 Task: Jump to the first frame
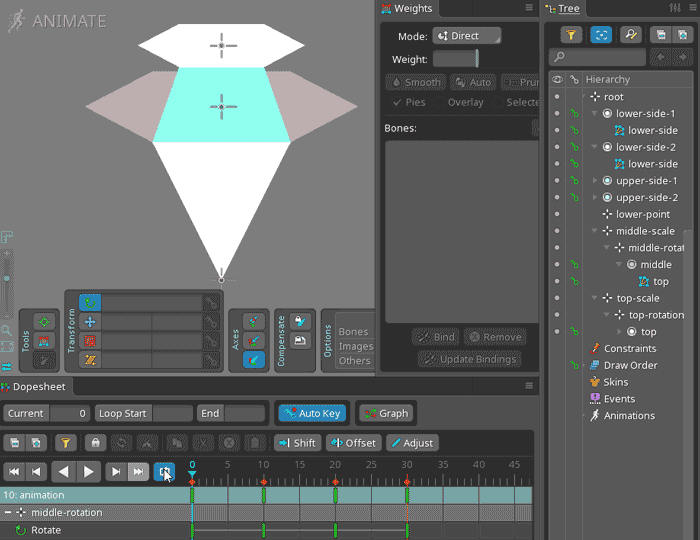pyautogui.click(x=14, y=471)
